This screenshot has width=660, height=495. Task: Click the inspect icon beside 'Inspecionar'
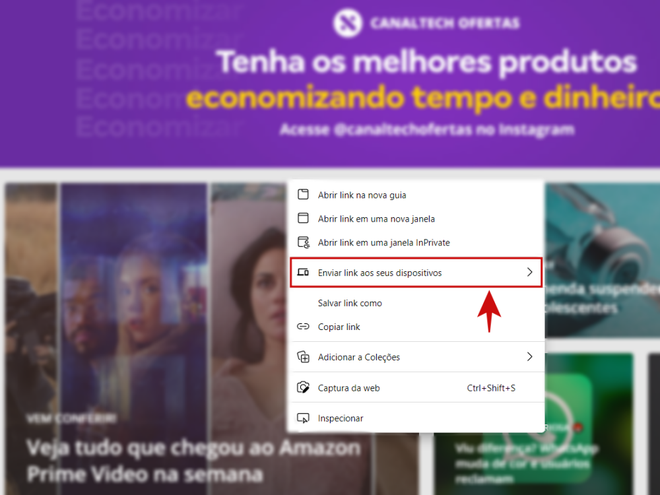[303, 418]
